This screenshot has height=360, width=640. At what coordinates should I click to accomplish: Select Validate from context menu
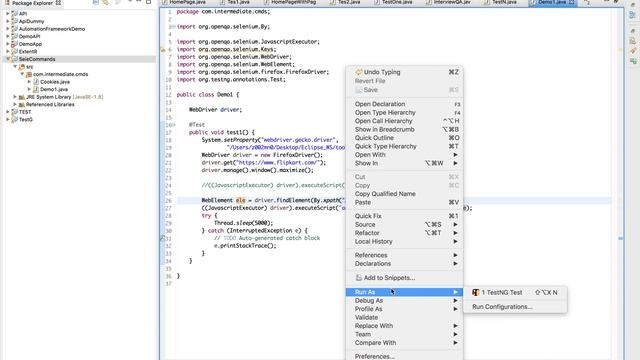pos(404,318)
